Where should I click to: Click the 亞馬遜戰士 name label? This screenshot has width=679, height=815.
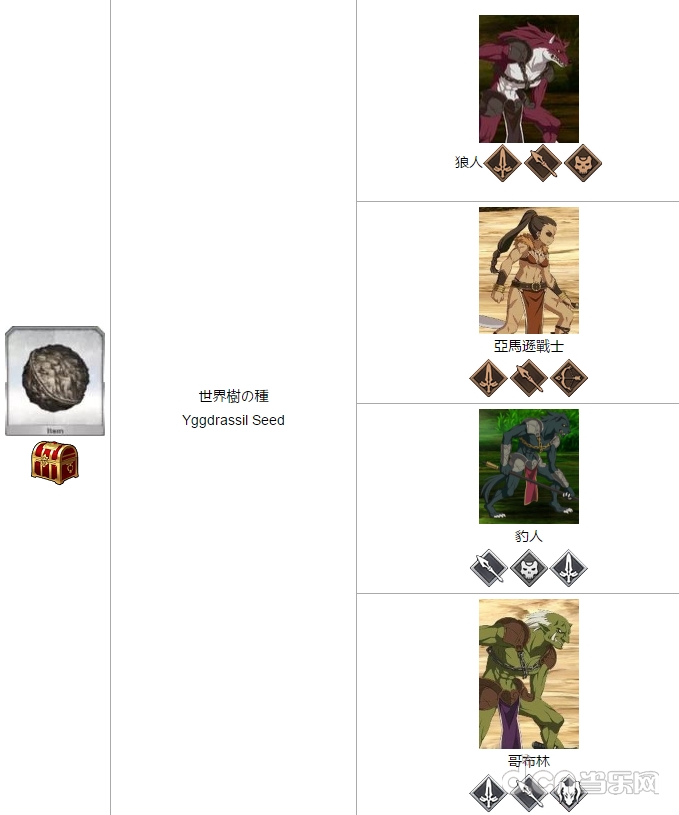point(529,346)
